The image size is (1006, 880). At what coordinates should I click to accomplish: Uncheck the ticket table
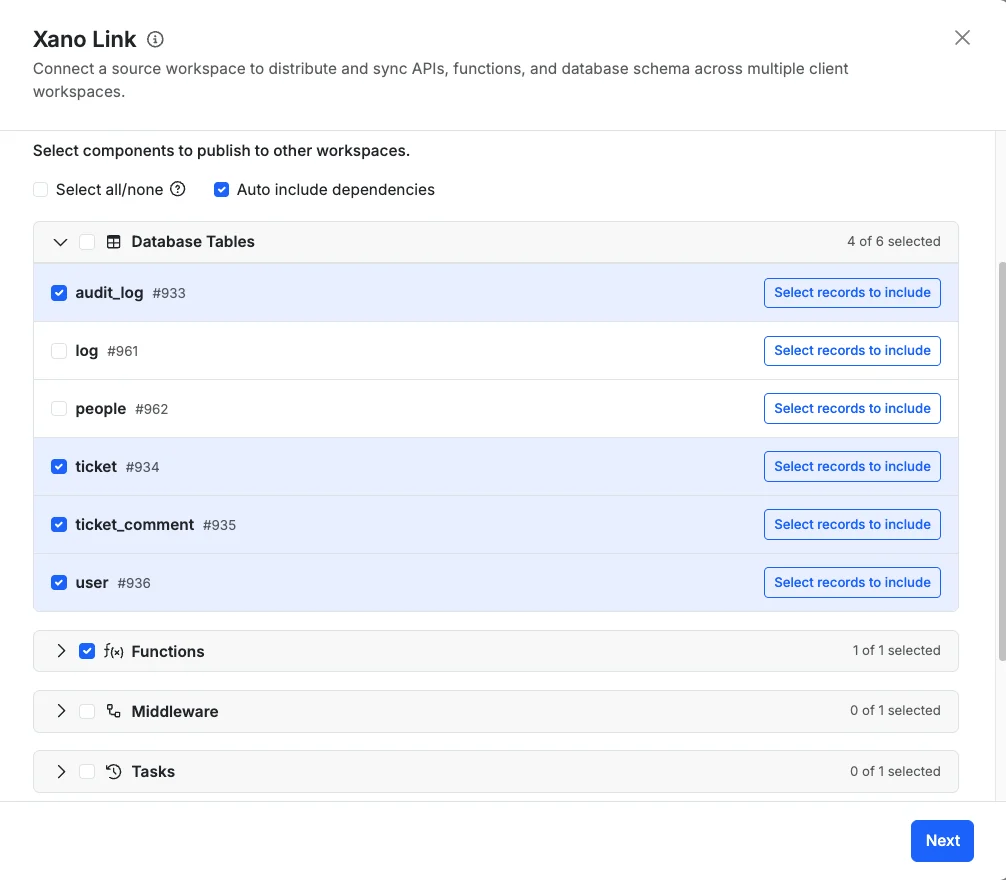click(58, 466)
